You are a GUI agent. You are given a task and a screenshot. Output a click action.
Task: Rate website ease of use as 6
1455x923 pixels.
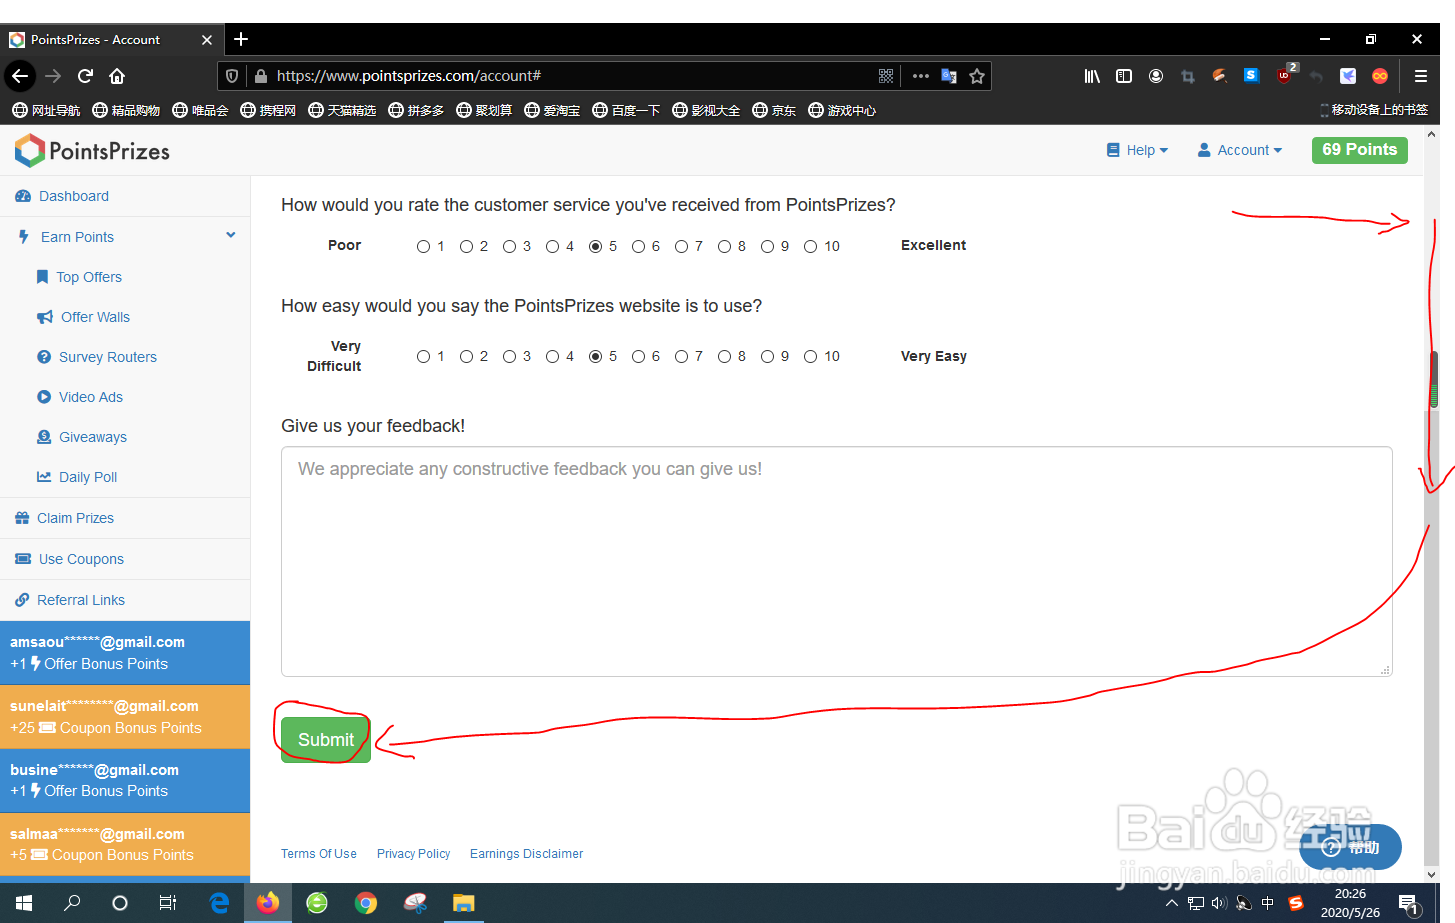638,356
